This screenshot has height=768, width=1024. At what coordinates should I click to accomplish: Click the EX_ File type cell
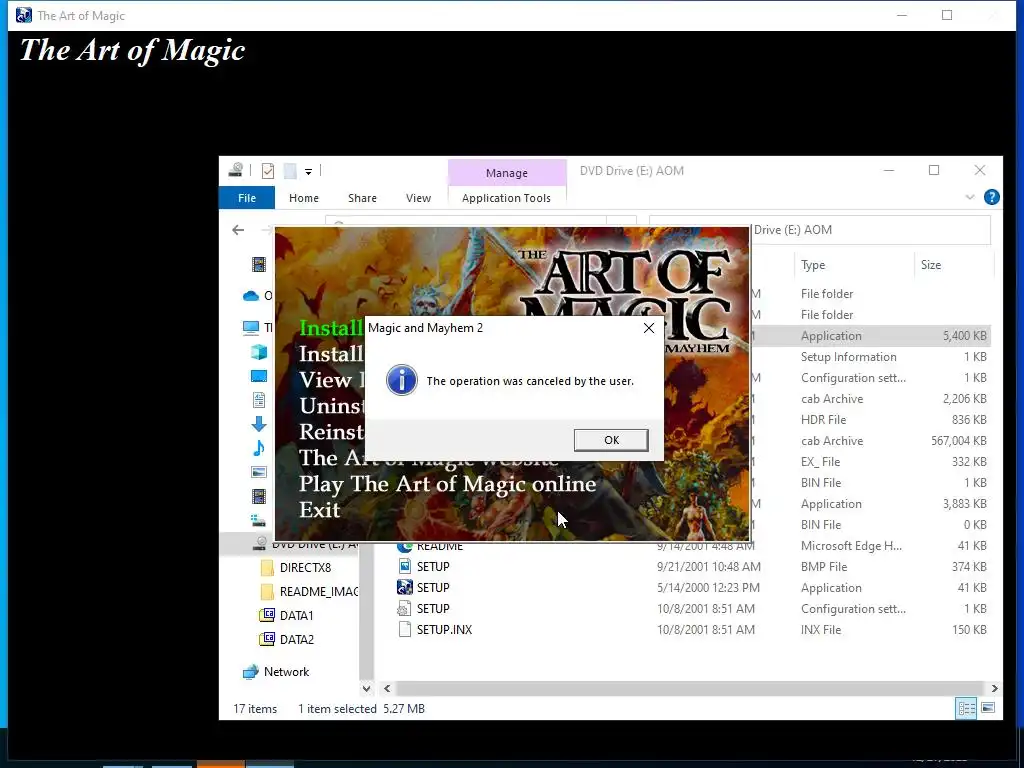820,462
